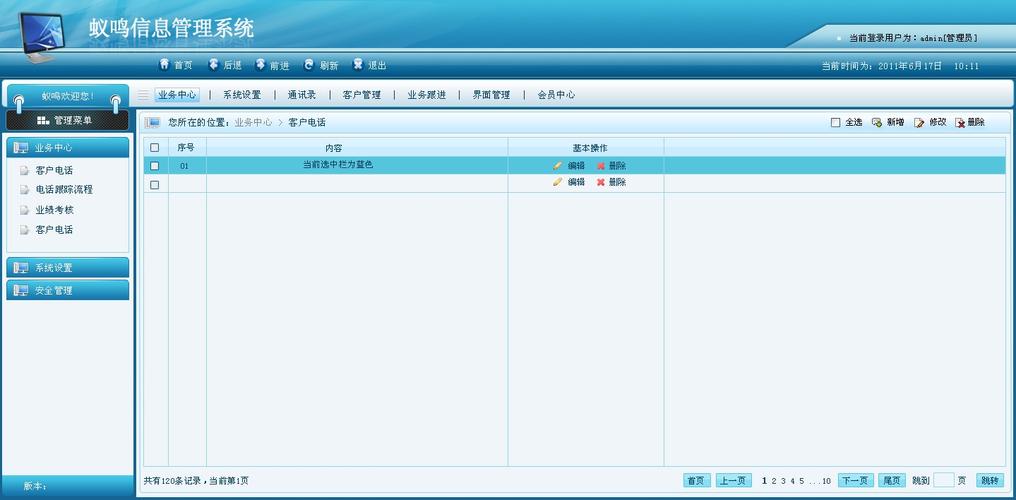
Task: Open the 客户管理 tab
Action: click(x=362, y=95)
